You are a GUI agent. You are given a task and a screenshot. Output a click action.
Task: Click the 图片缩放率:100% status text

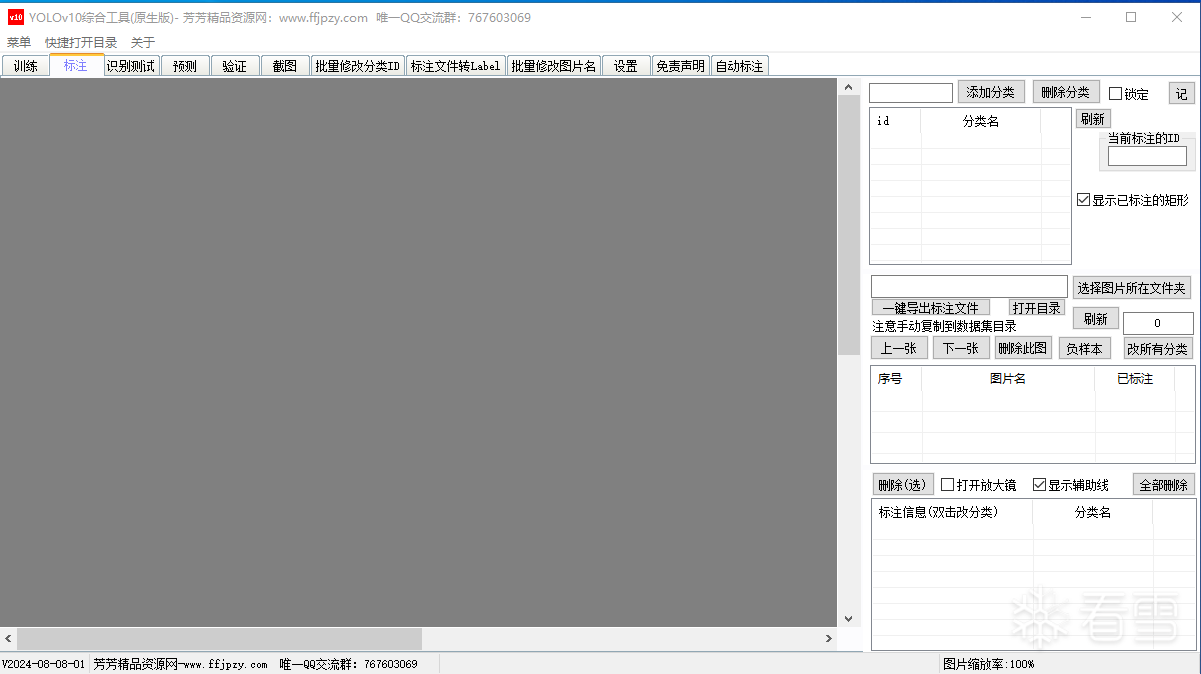[x=989, y=664]
